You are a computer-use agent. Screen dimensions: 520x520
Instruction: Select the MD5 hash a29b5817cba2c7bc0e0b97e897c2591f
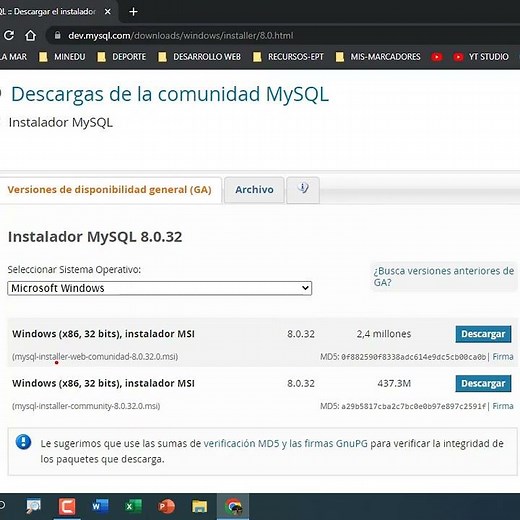coord(413,406)
